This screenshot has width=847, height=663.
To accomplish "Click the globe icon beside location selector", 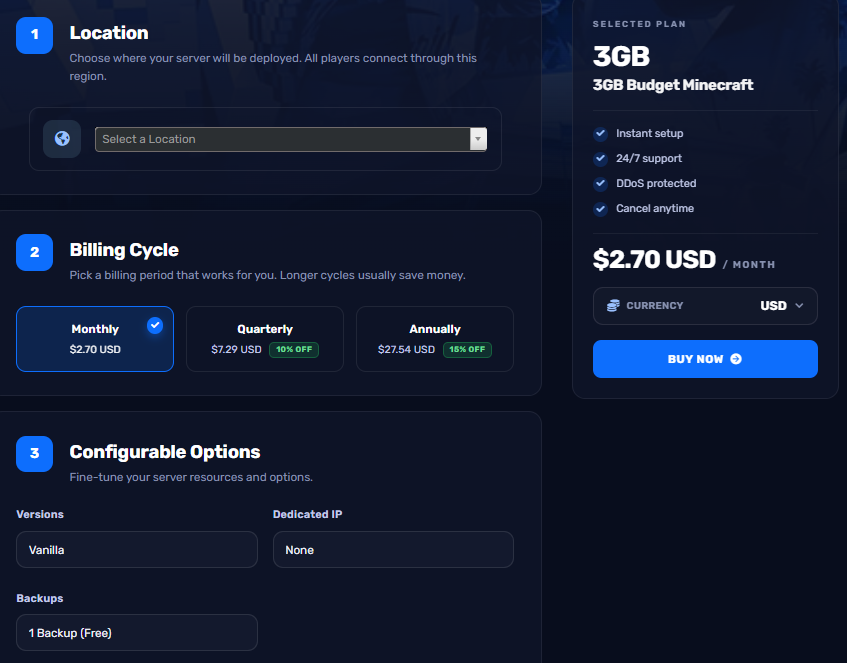I will click(x=62, y=139).
